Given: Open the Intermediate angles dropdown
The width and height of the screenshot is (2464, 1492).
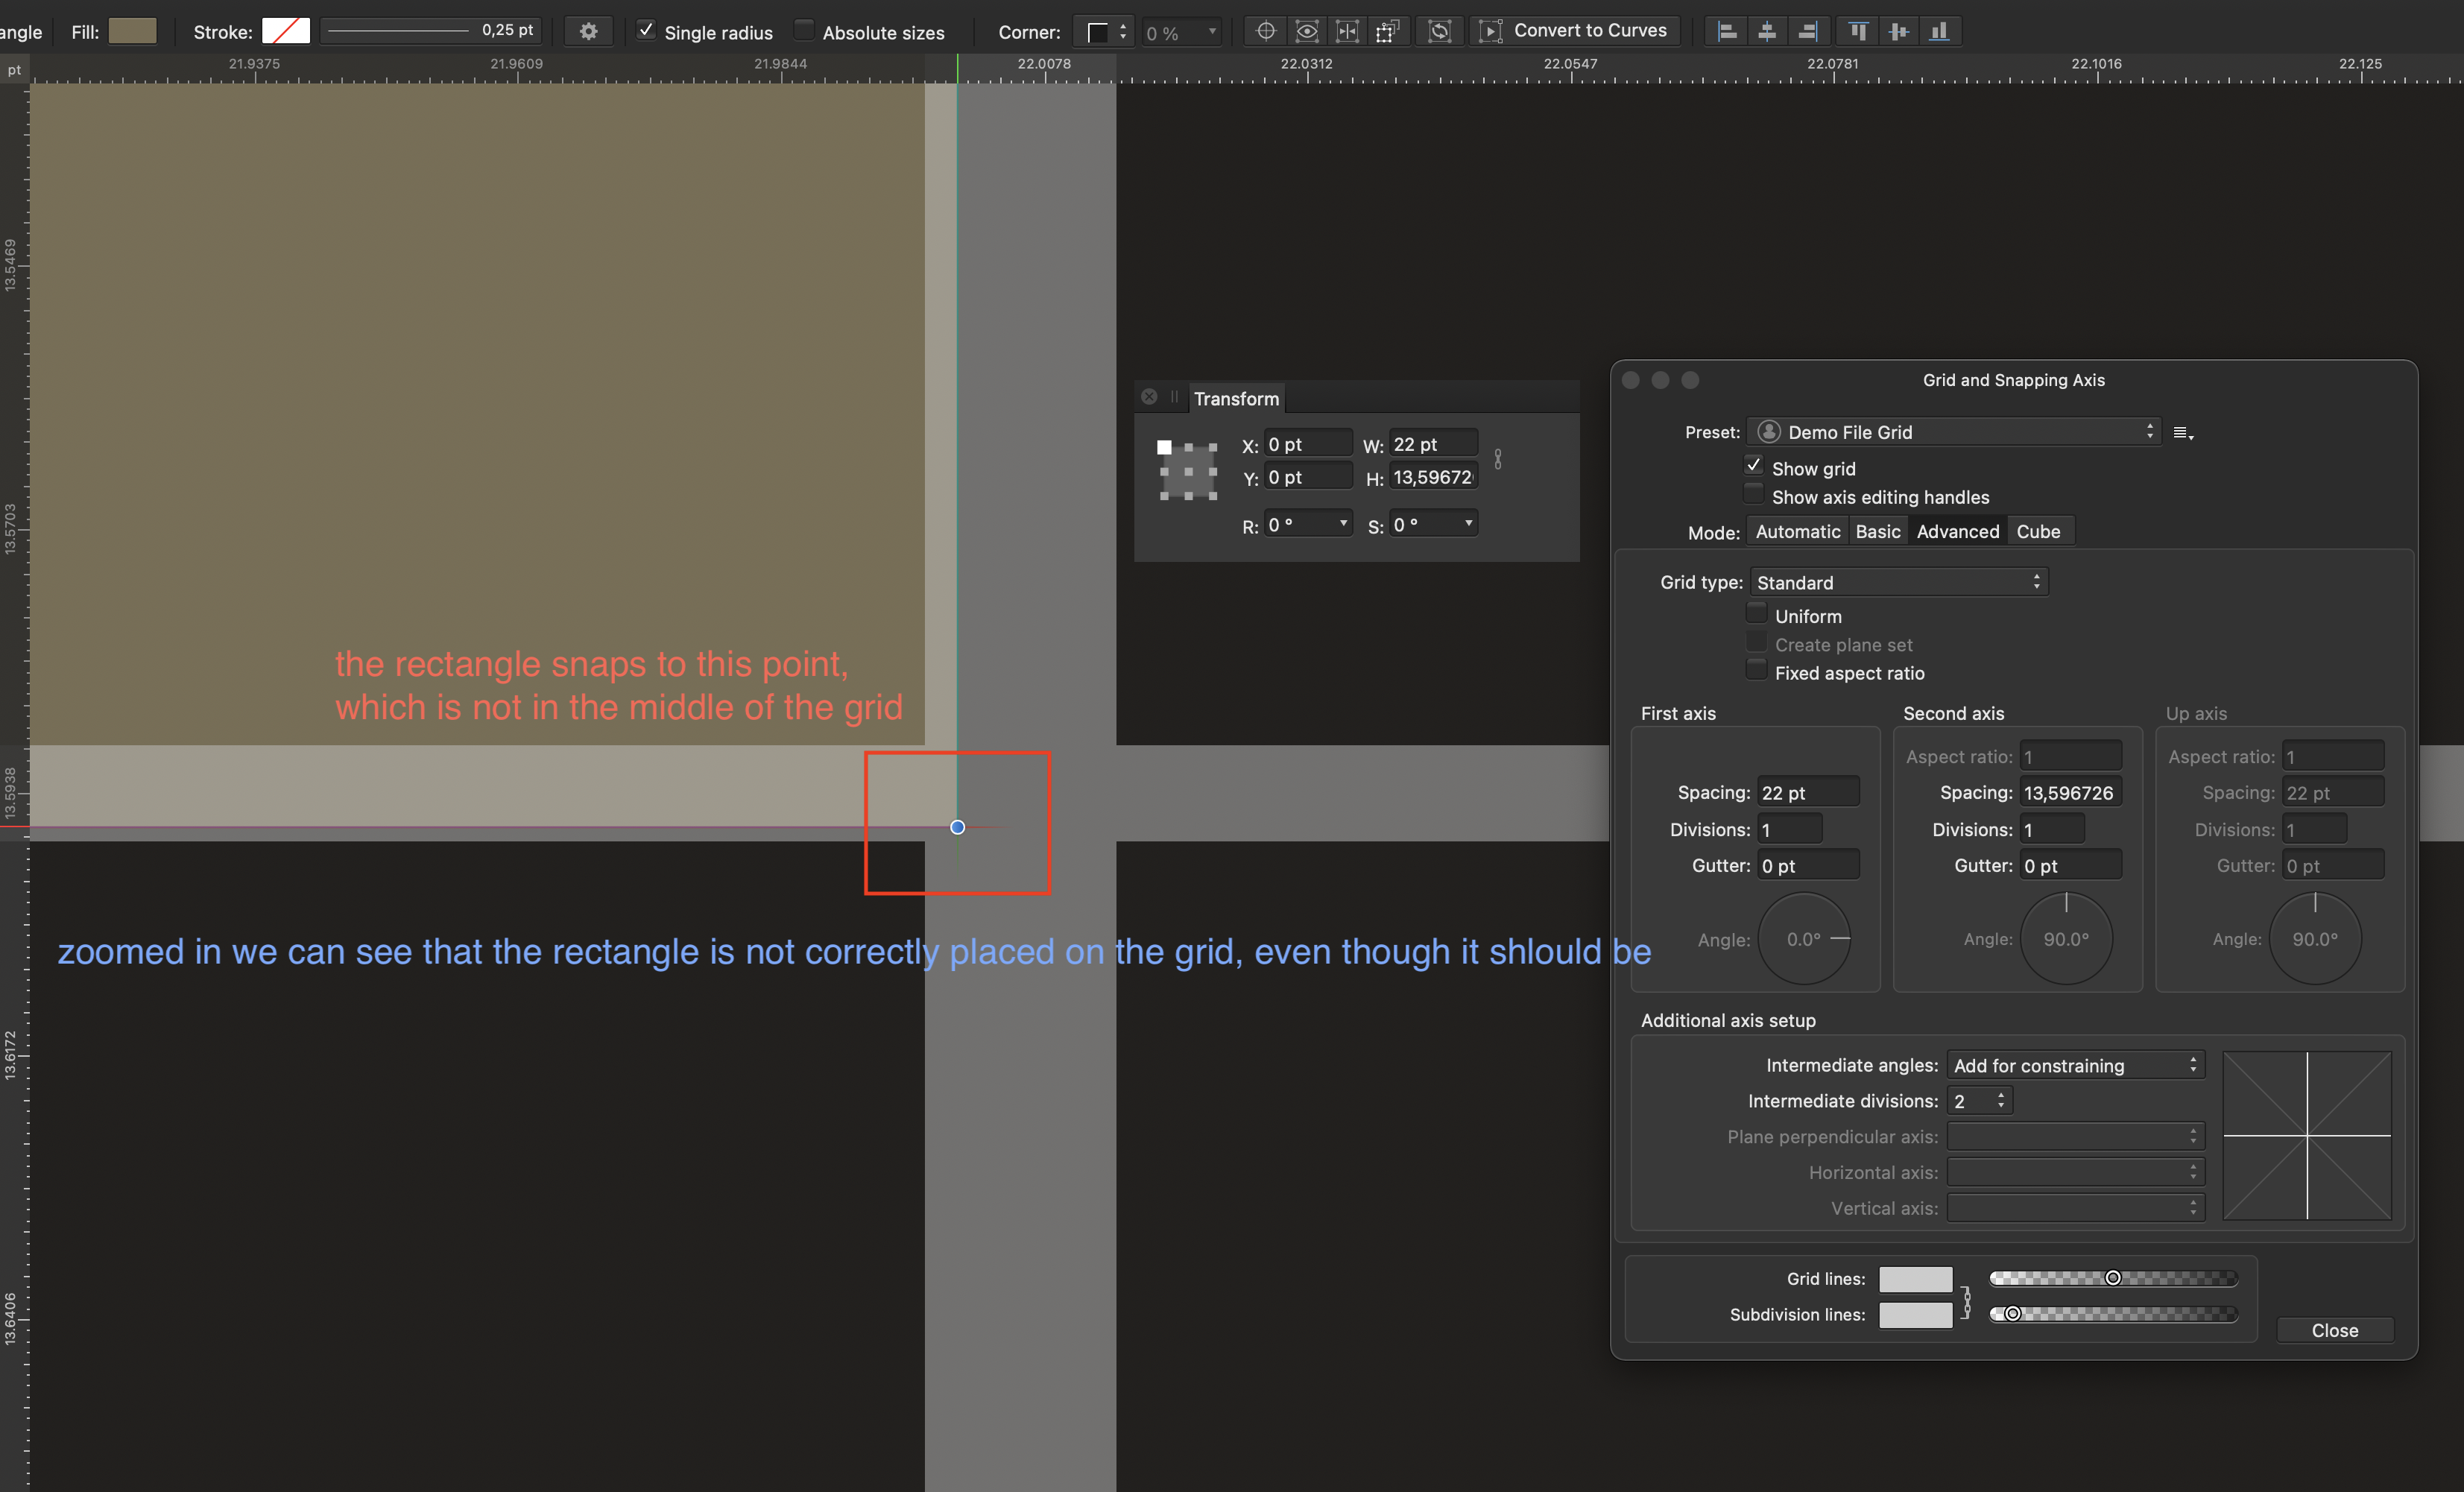Looking at the screenshot, I should pos(2076,1065).
